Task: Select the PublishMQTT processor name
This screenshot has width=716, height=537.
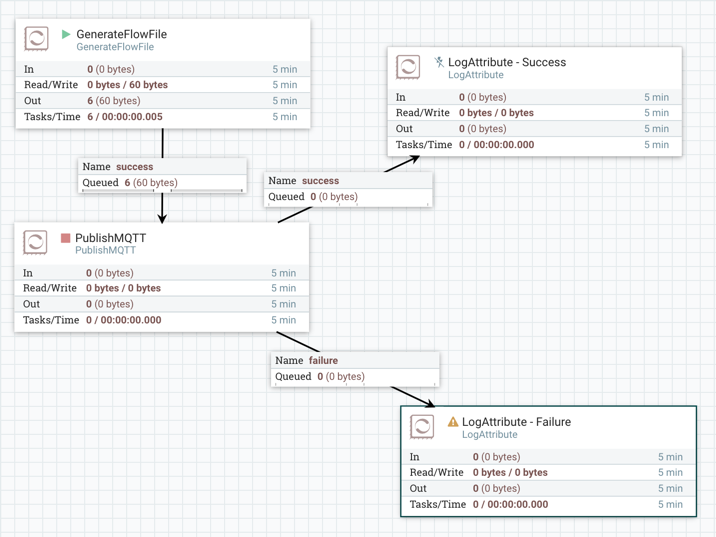Action: [111, 238]
